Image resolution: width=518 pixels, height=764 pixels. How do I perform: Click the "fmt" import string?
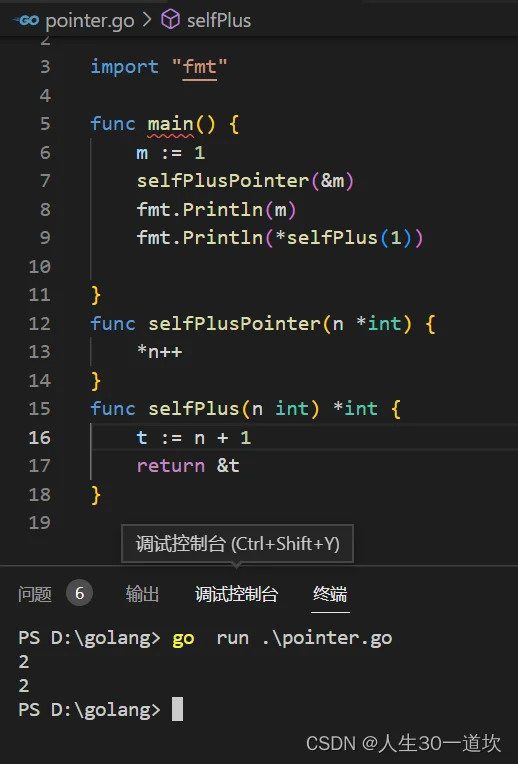click(200, 67)
